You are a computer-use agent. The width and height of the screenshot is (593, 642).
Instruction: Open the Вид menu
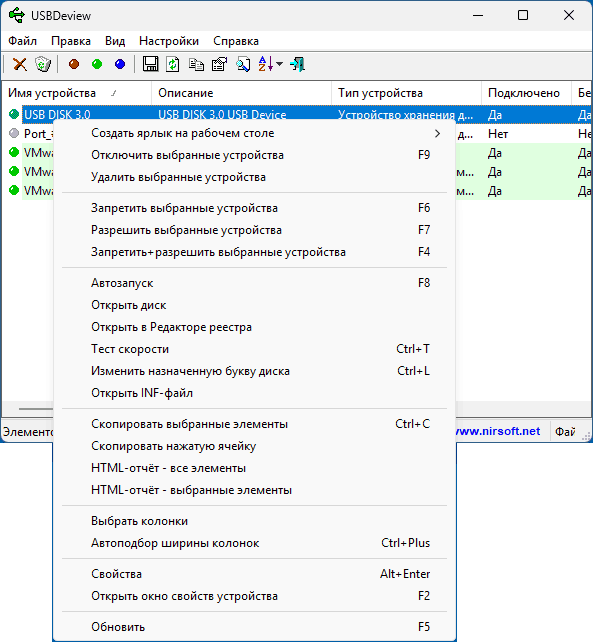coord(115,41)
